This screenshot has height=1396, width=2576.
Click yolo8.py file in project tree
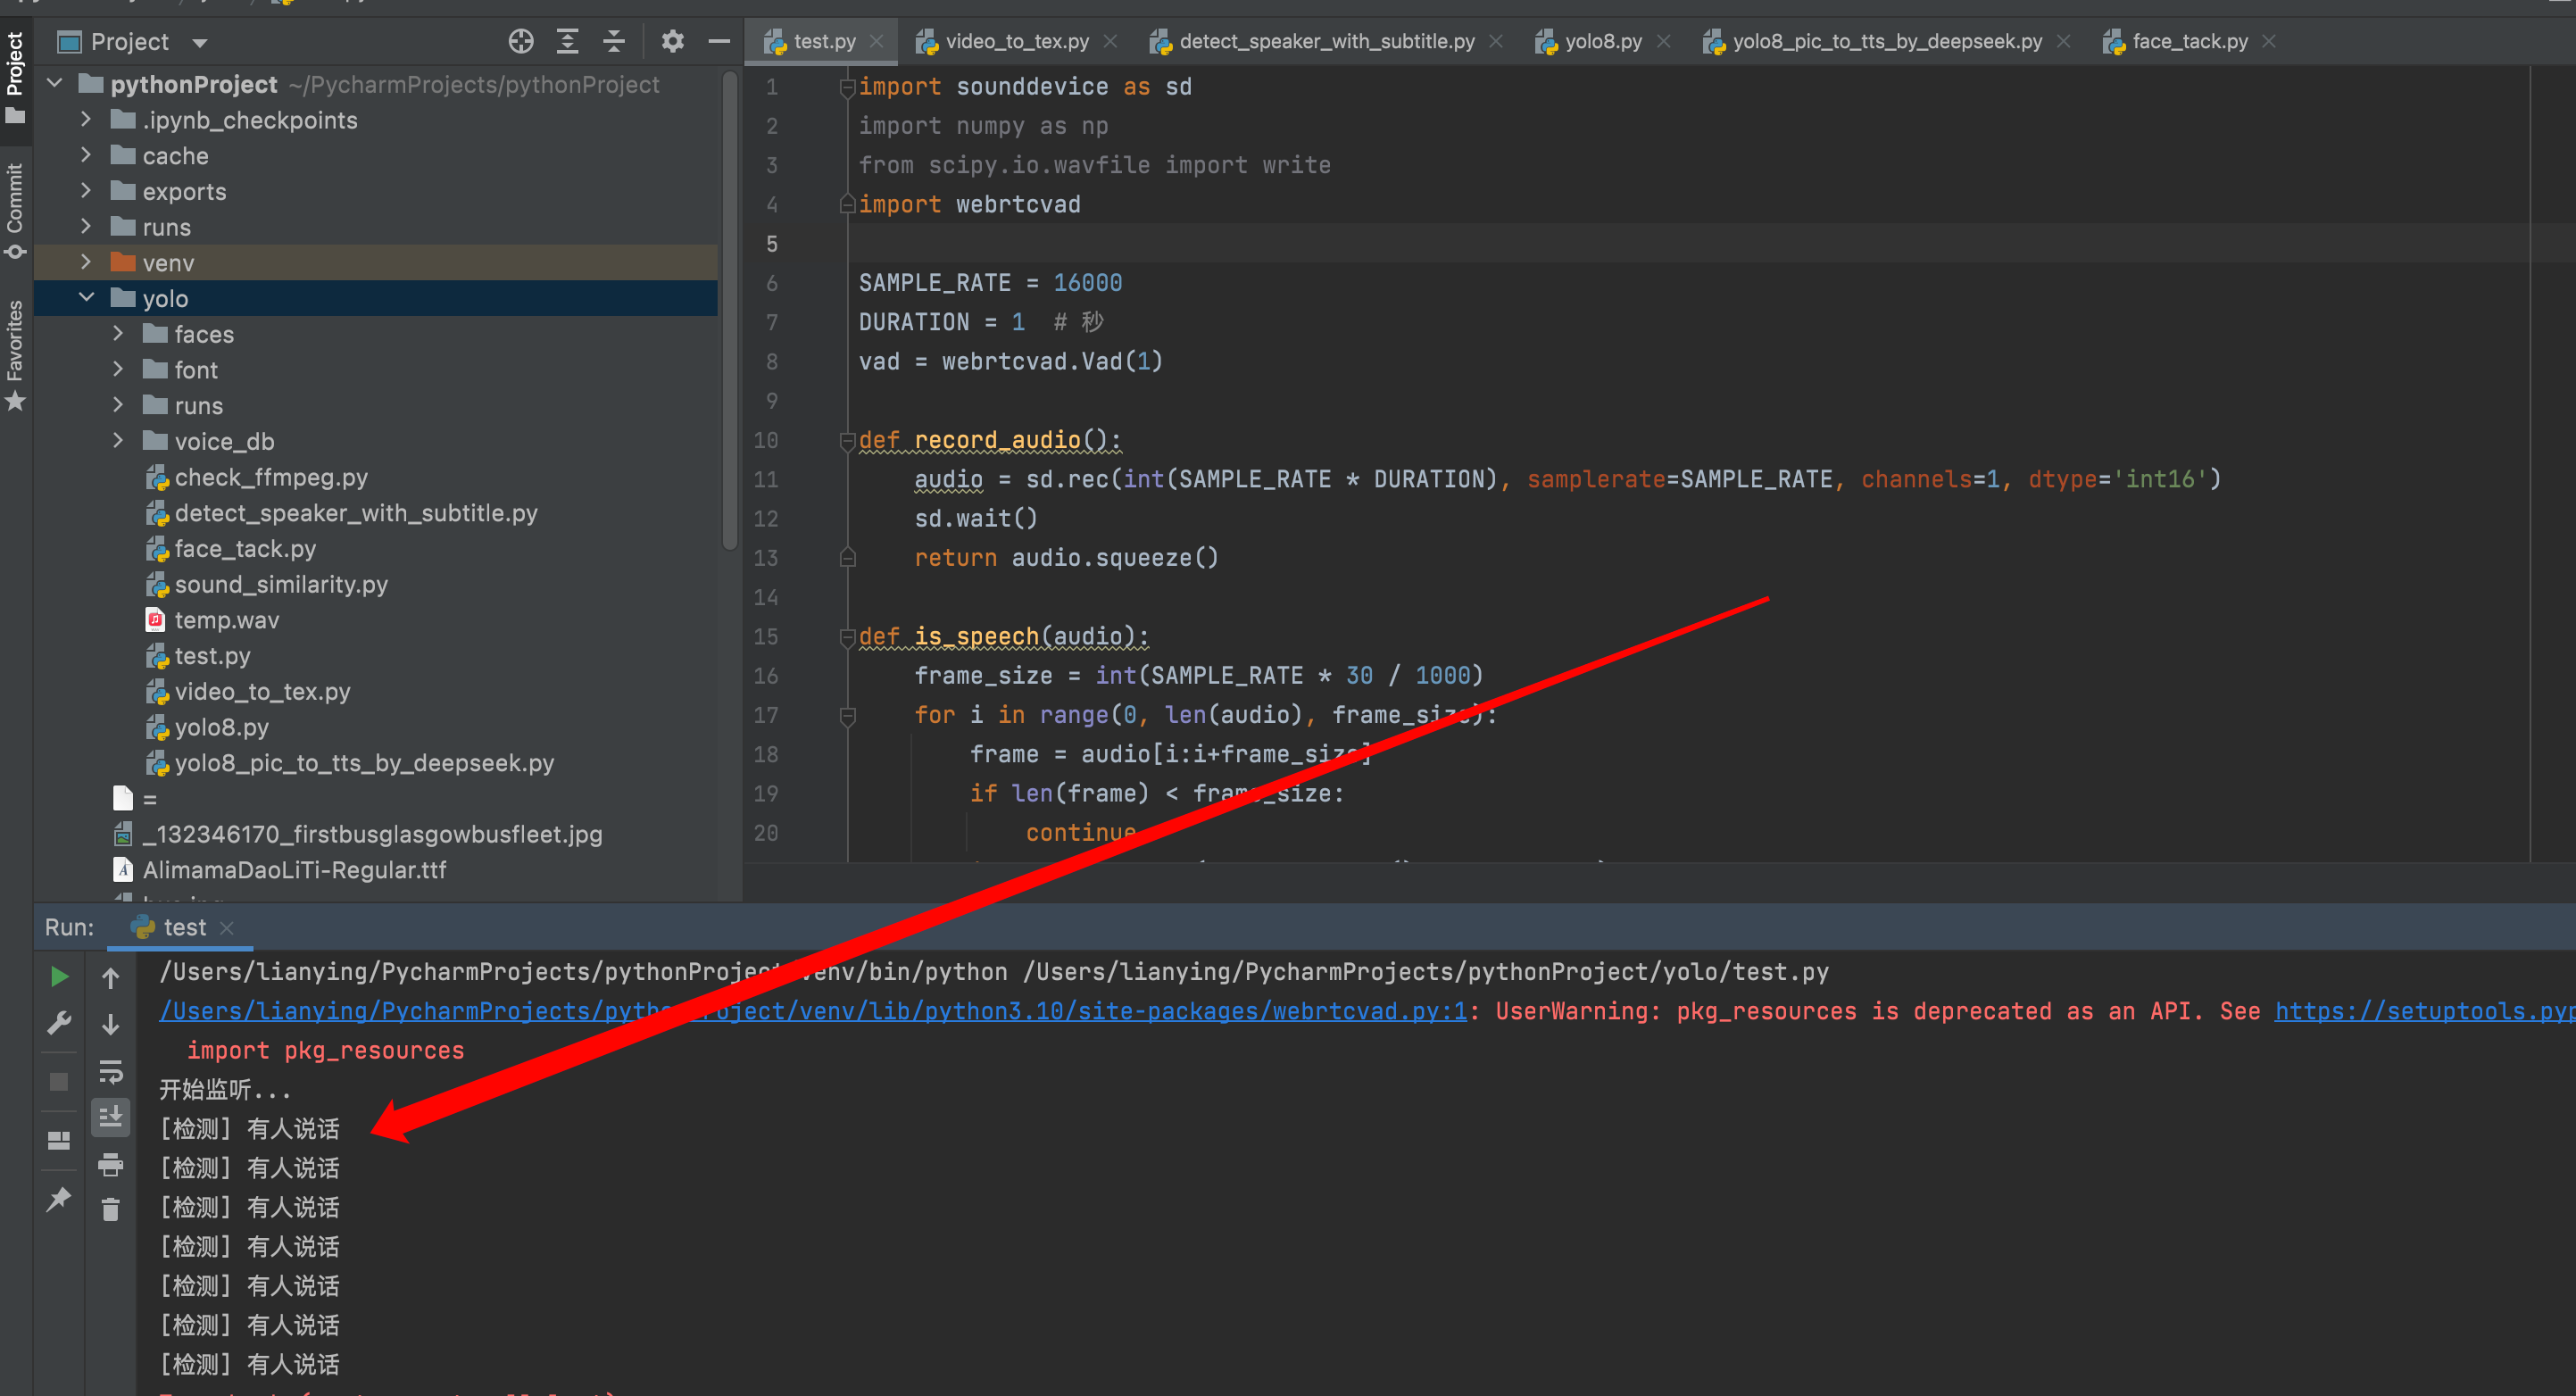coord(221,727)
